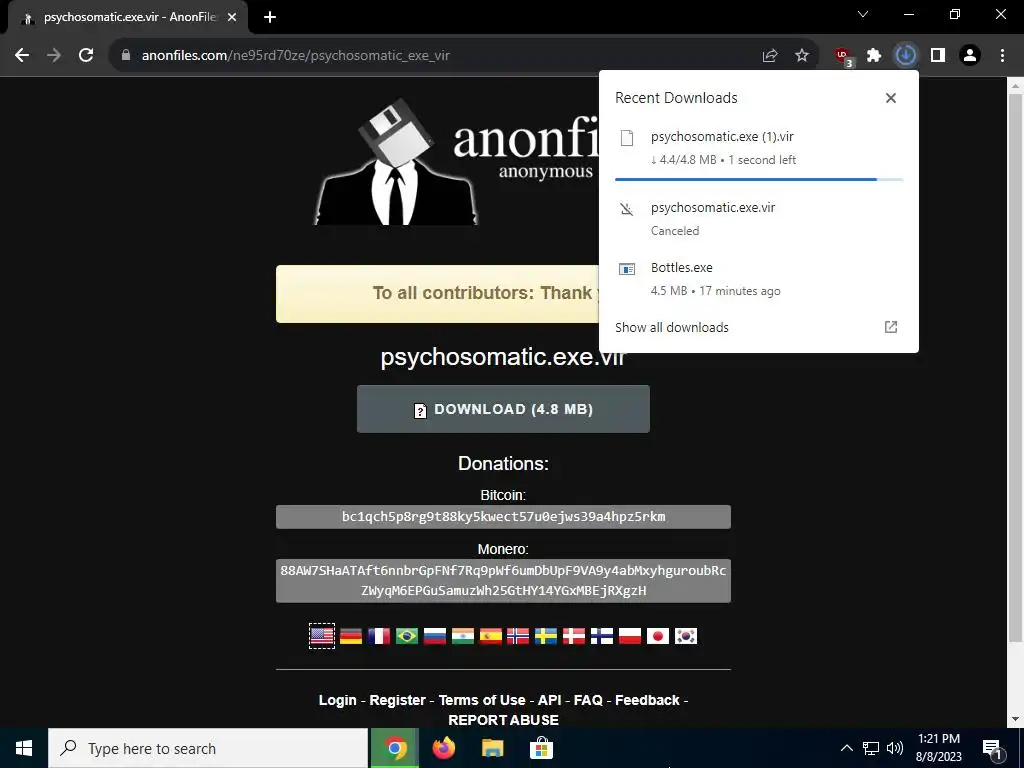
Task: Click the Bottles.exe download entry name
Action: 682,268
